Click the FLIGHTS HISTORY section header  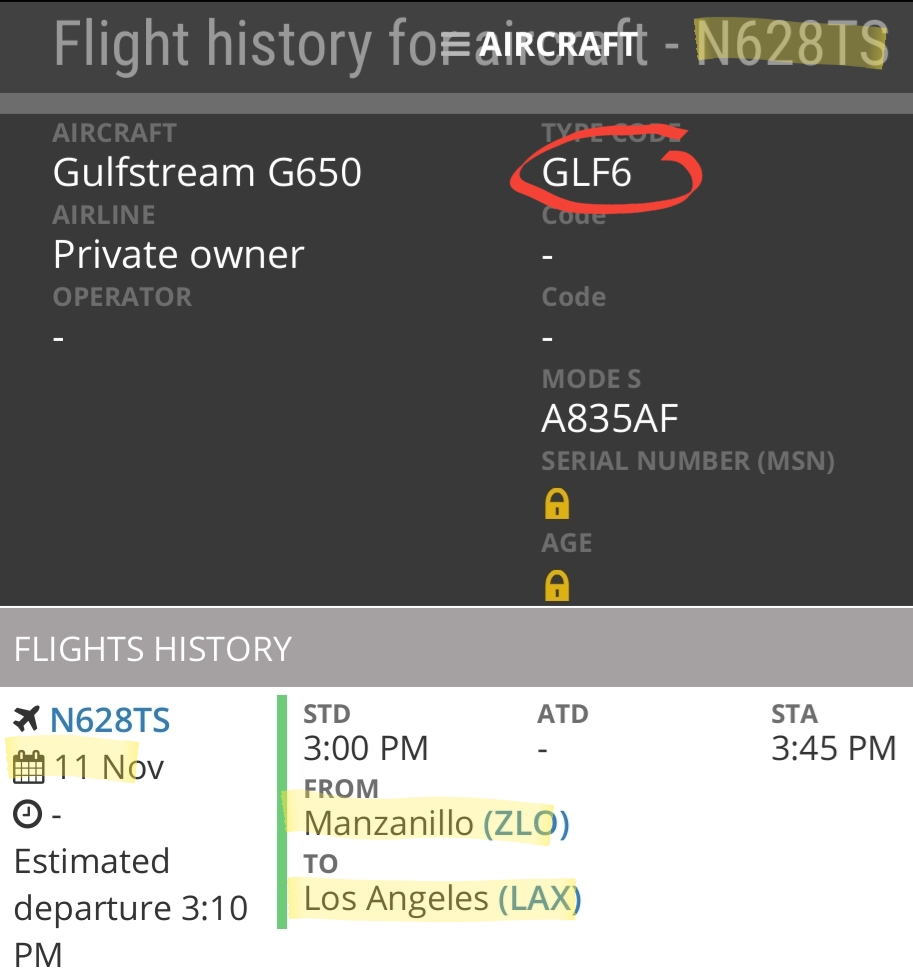pyautogui.click(x=153, y=649)
